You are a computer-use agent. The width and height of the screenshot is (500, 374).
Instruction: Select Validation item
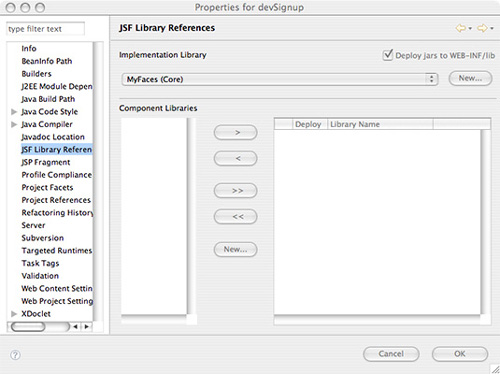40,276
